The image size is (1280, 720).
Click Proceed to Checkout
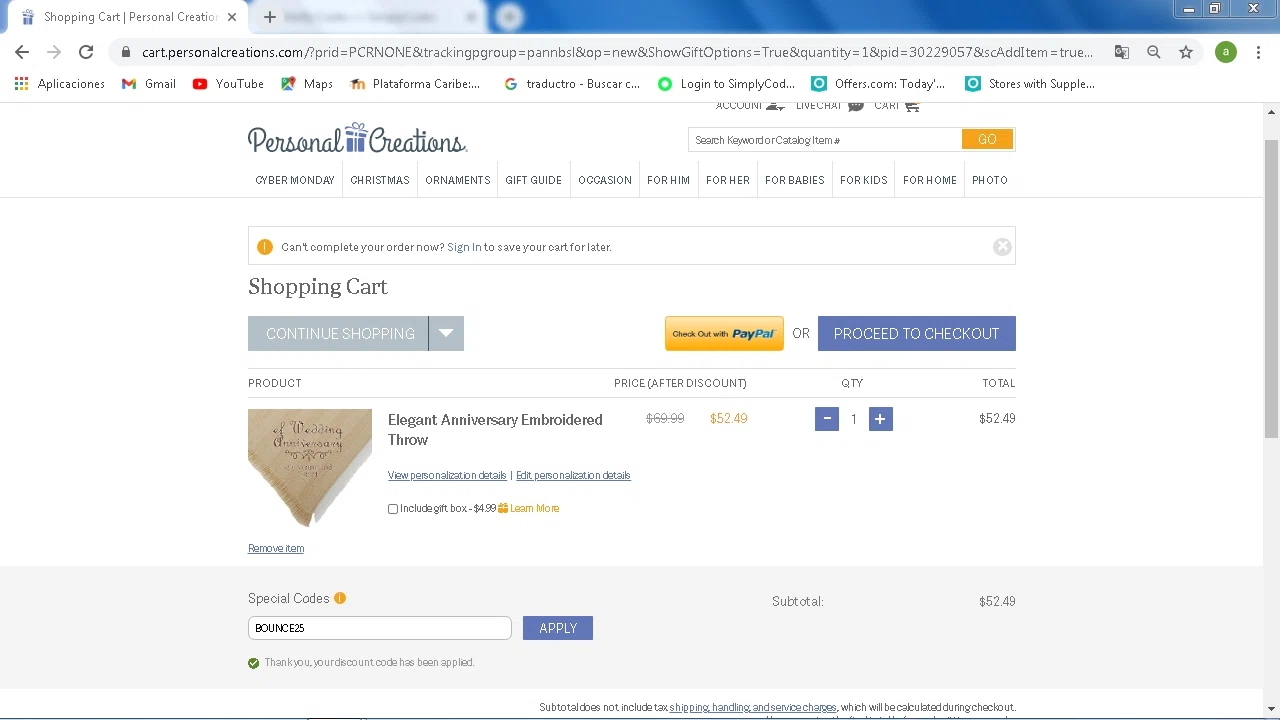pos(917,333)
